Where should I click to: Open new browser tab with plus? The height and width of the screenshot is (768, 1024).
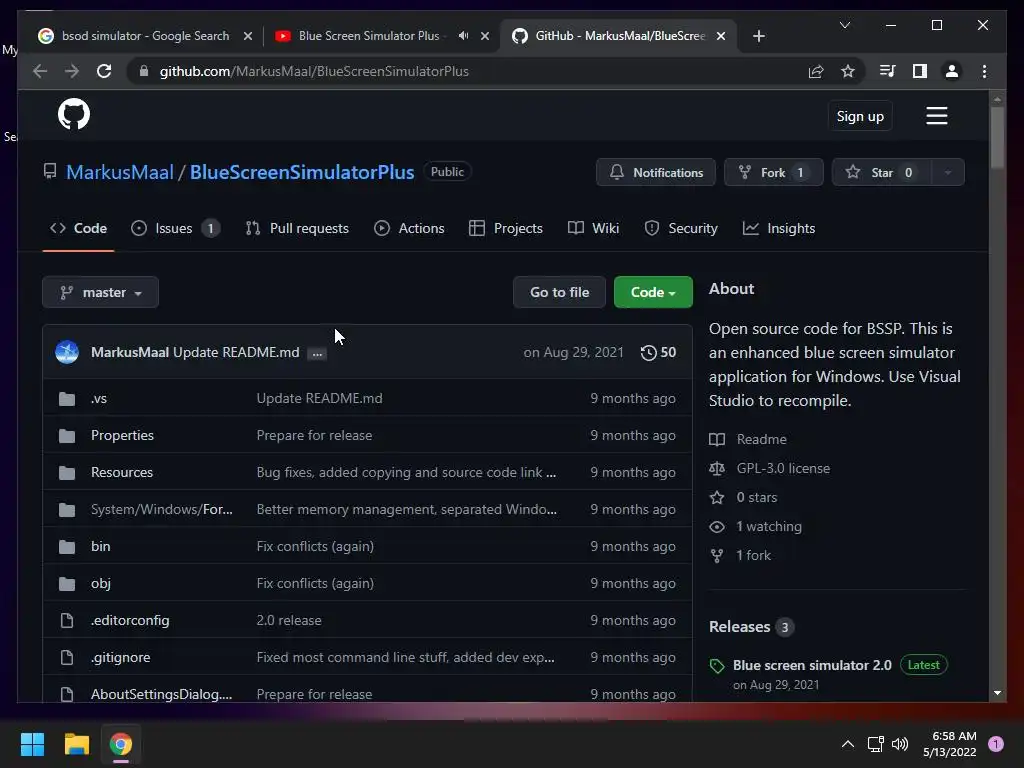pos(758,36)
